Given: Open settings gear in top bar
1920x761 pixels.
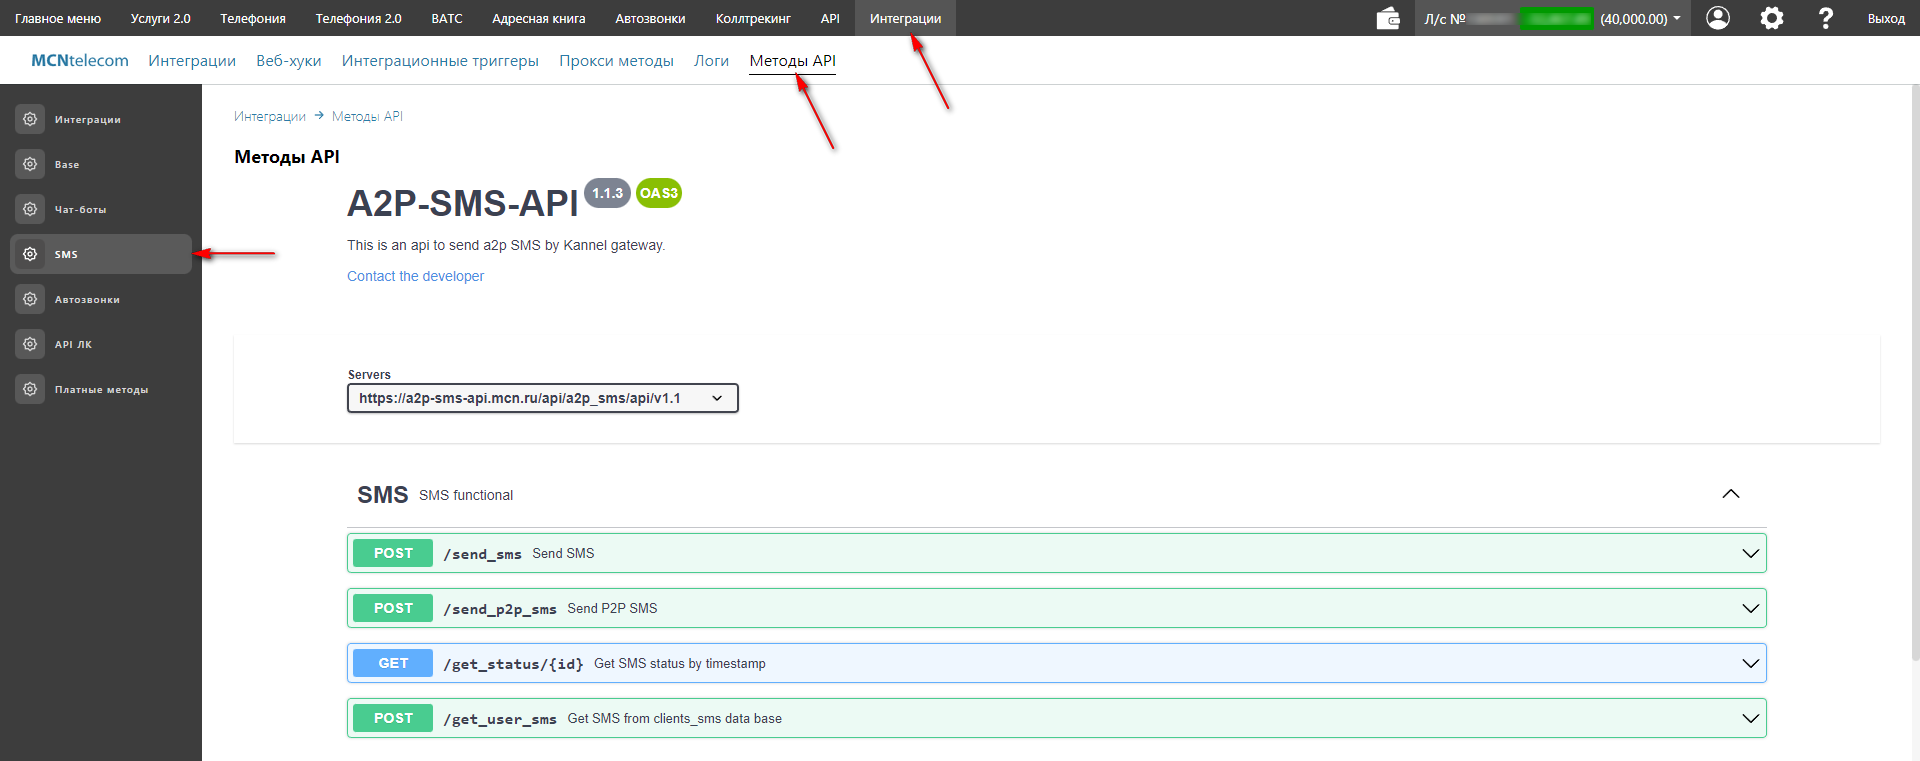Looking at the screenshot, I should coord(1772,18).
